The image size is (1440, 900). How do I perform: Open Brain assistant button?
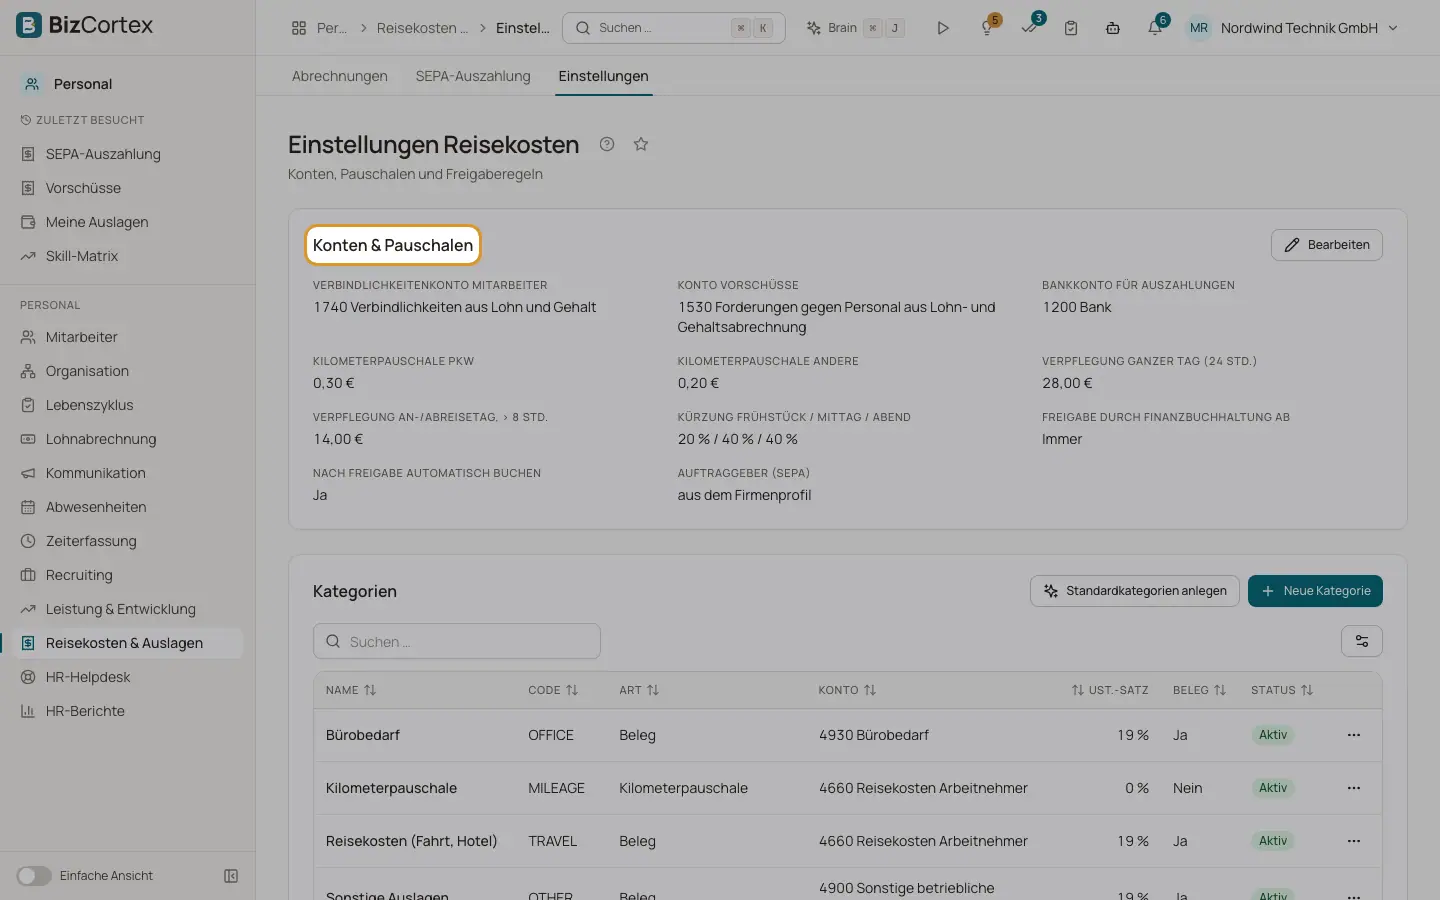856,28
